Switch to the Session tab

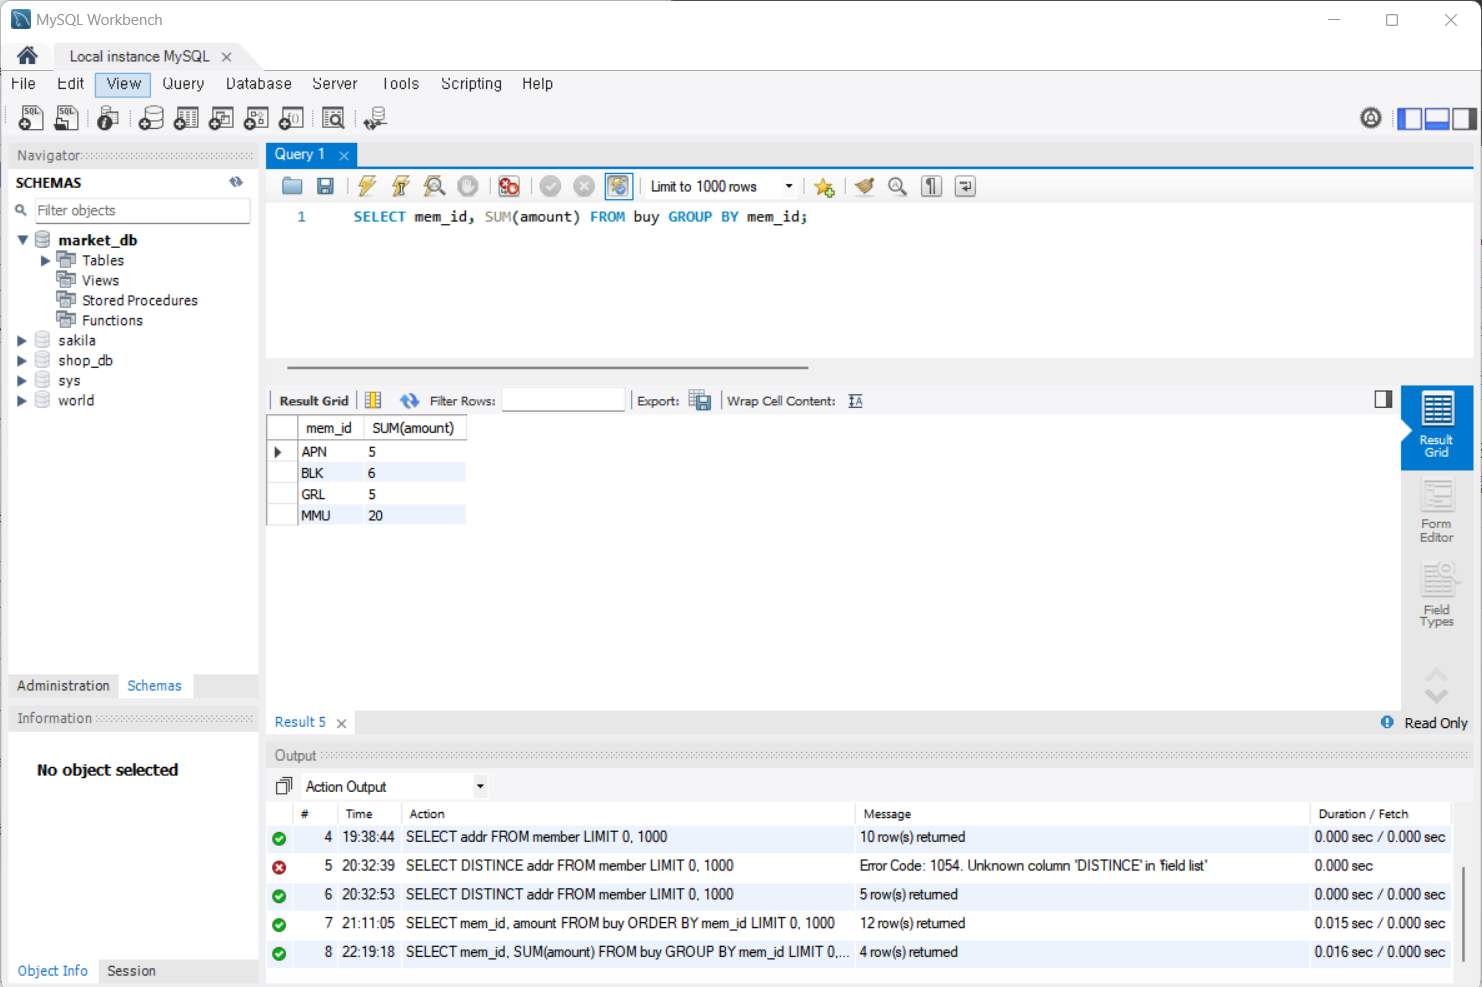click(131, 971)
